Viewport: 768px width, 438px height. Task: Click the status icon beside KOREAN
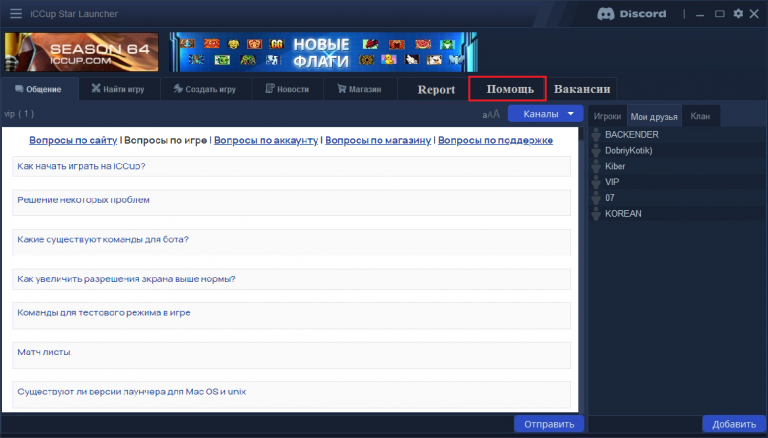(596, 214)
